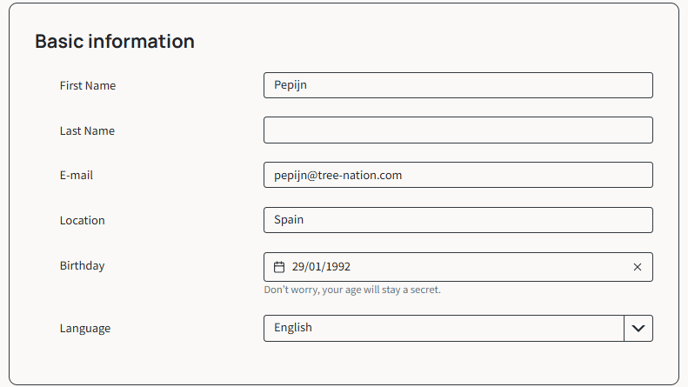
Task: Click the 29/01/1992 date value
Action: pyautogui.click(x=321, y=267)
